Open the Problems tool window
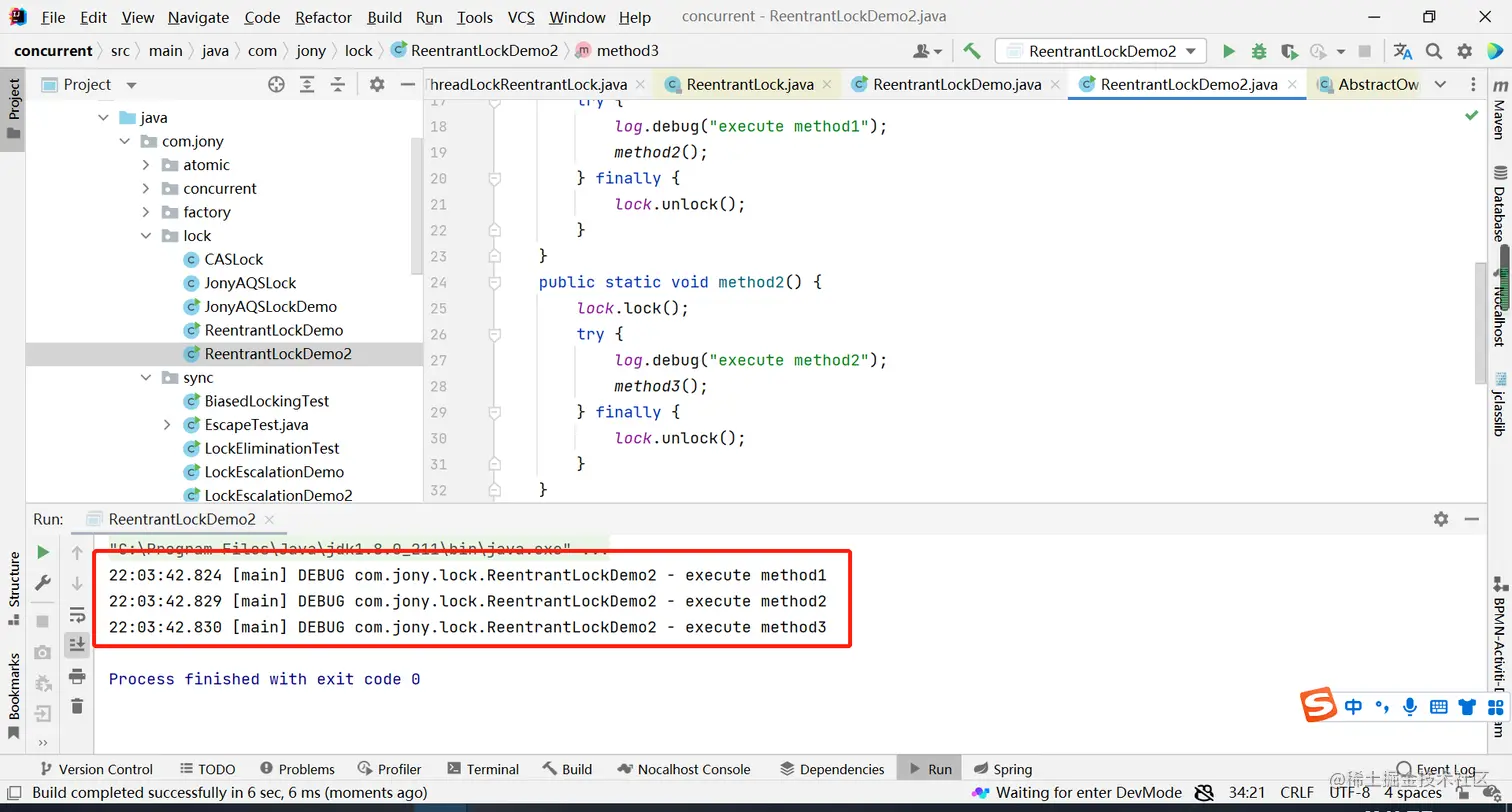The image size is (1512, 812). coord(297,769)
